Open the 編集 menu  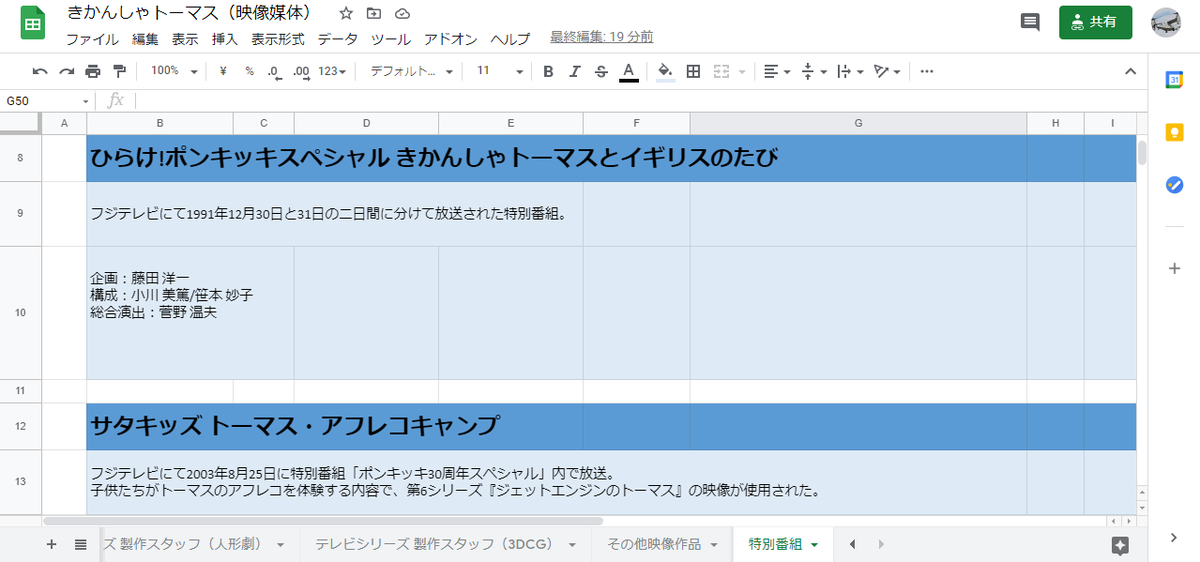[145, 39]
